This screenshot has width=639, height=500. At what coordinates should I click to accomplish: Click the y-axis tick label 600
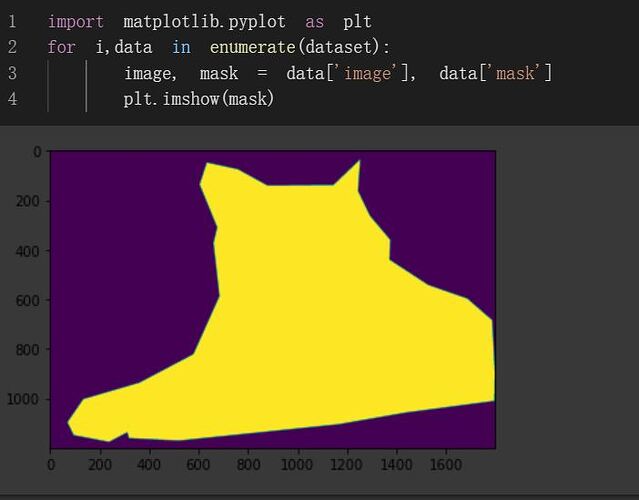pos(27,300)
